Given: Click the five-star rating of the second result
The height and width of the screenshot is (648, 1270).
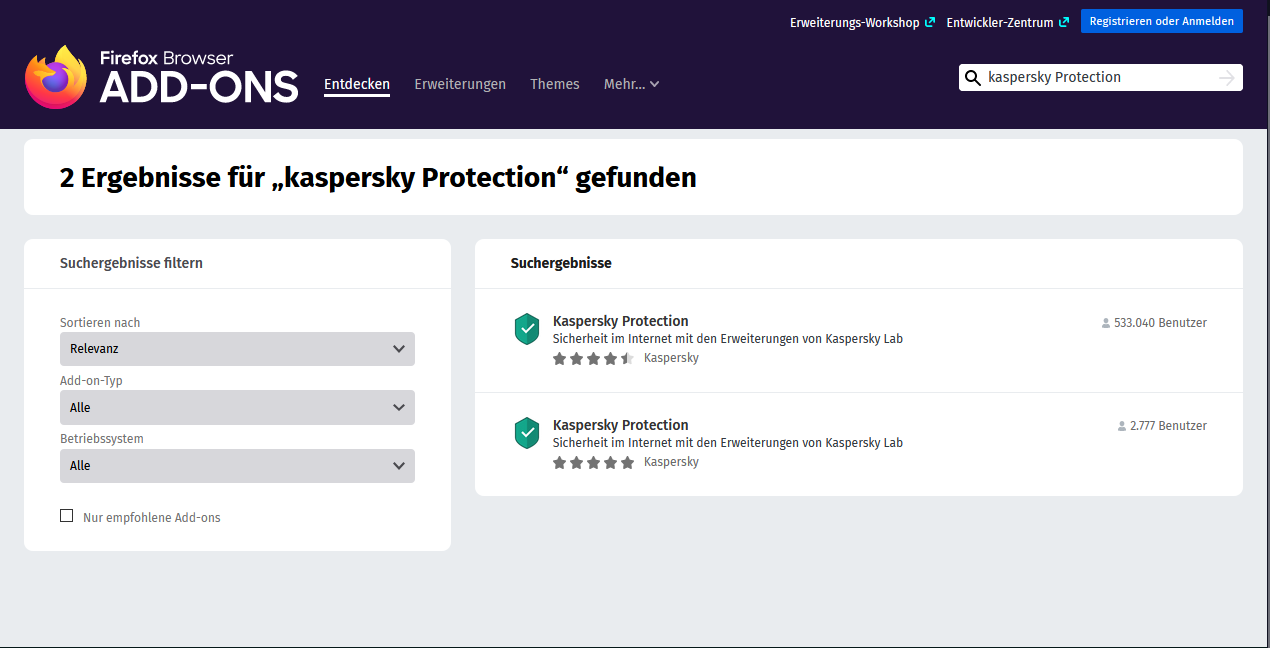Looking at the screenshot, I should 593,462.
